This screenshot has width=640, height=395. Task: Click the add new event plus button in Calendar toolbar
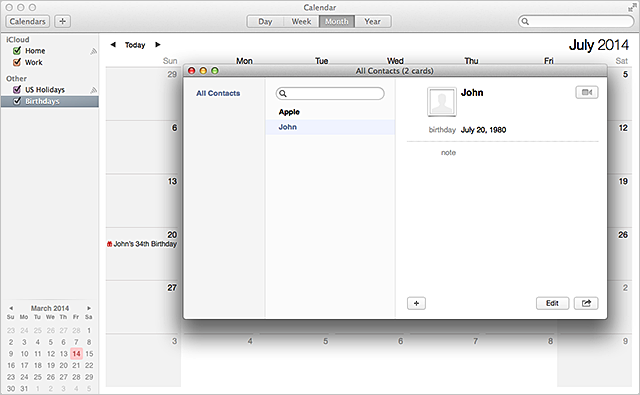62,21
